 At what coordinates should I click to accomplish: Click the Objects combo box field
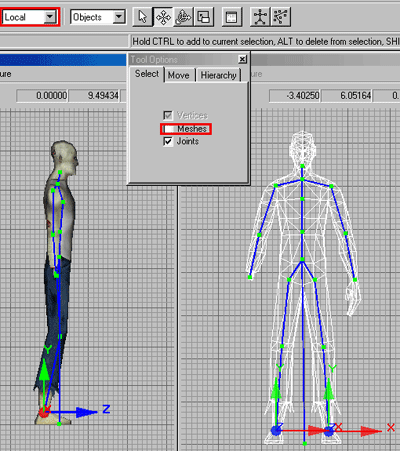pos(98,17)
